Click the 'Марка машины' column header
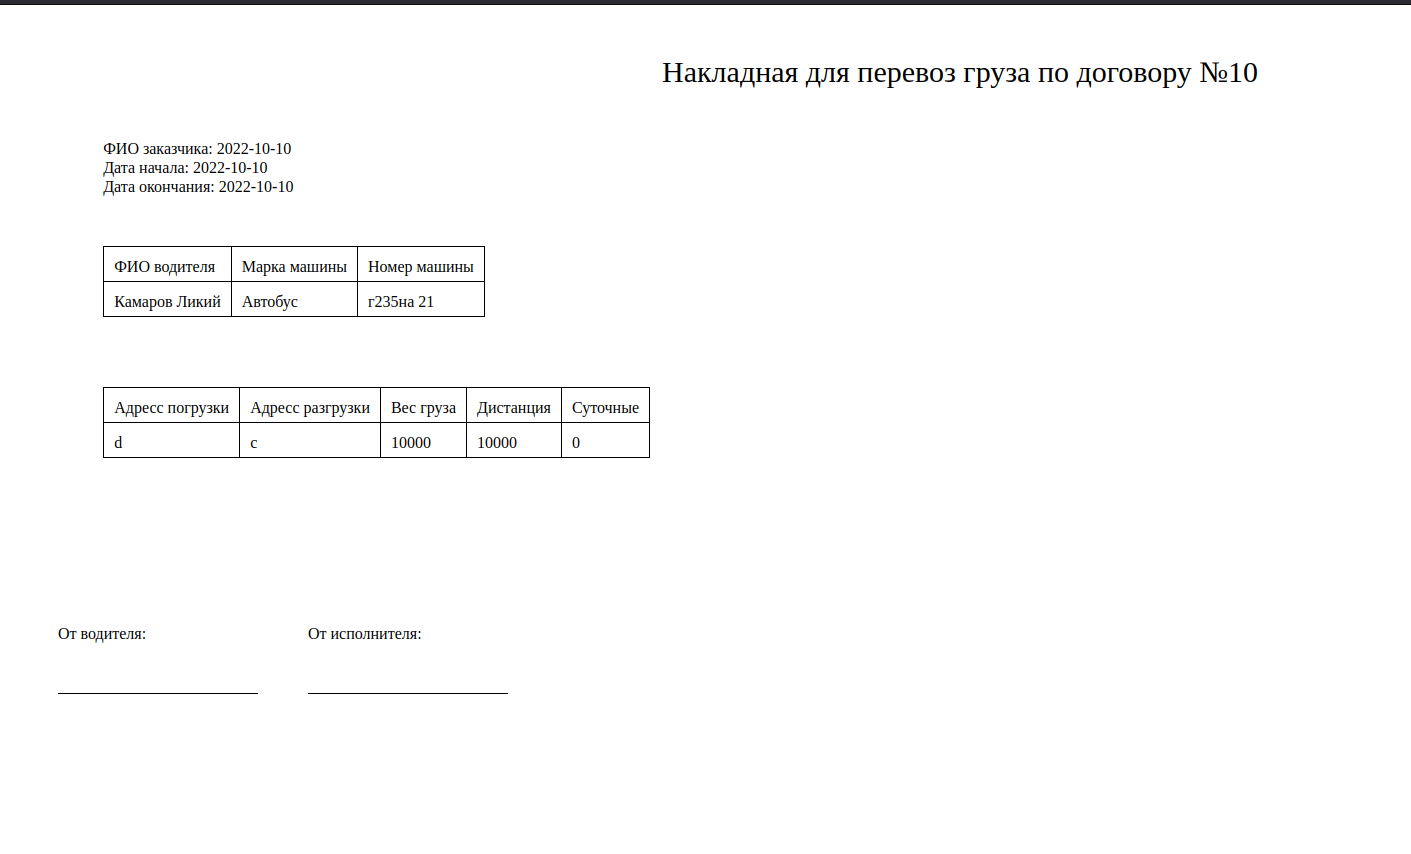Viewport: 1411px width, 854px height. tap(294, 265)
